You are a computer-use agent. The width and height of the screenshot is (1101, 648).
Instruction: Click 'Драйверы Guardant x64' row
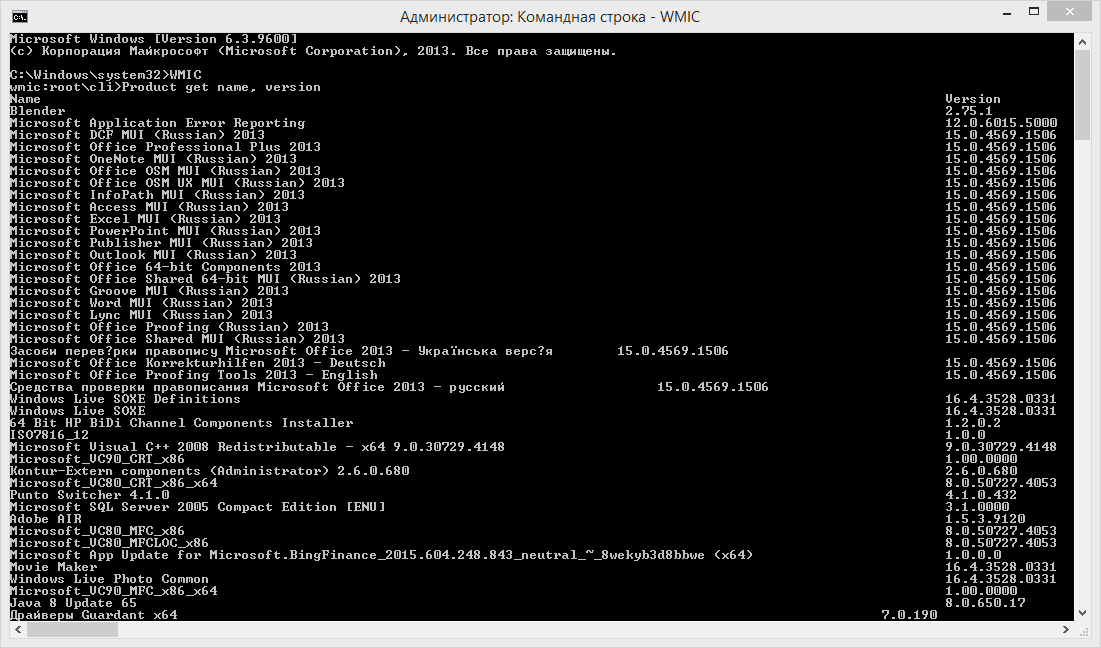[93, 615]
